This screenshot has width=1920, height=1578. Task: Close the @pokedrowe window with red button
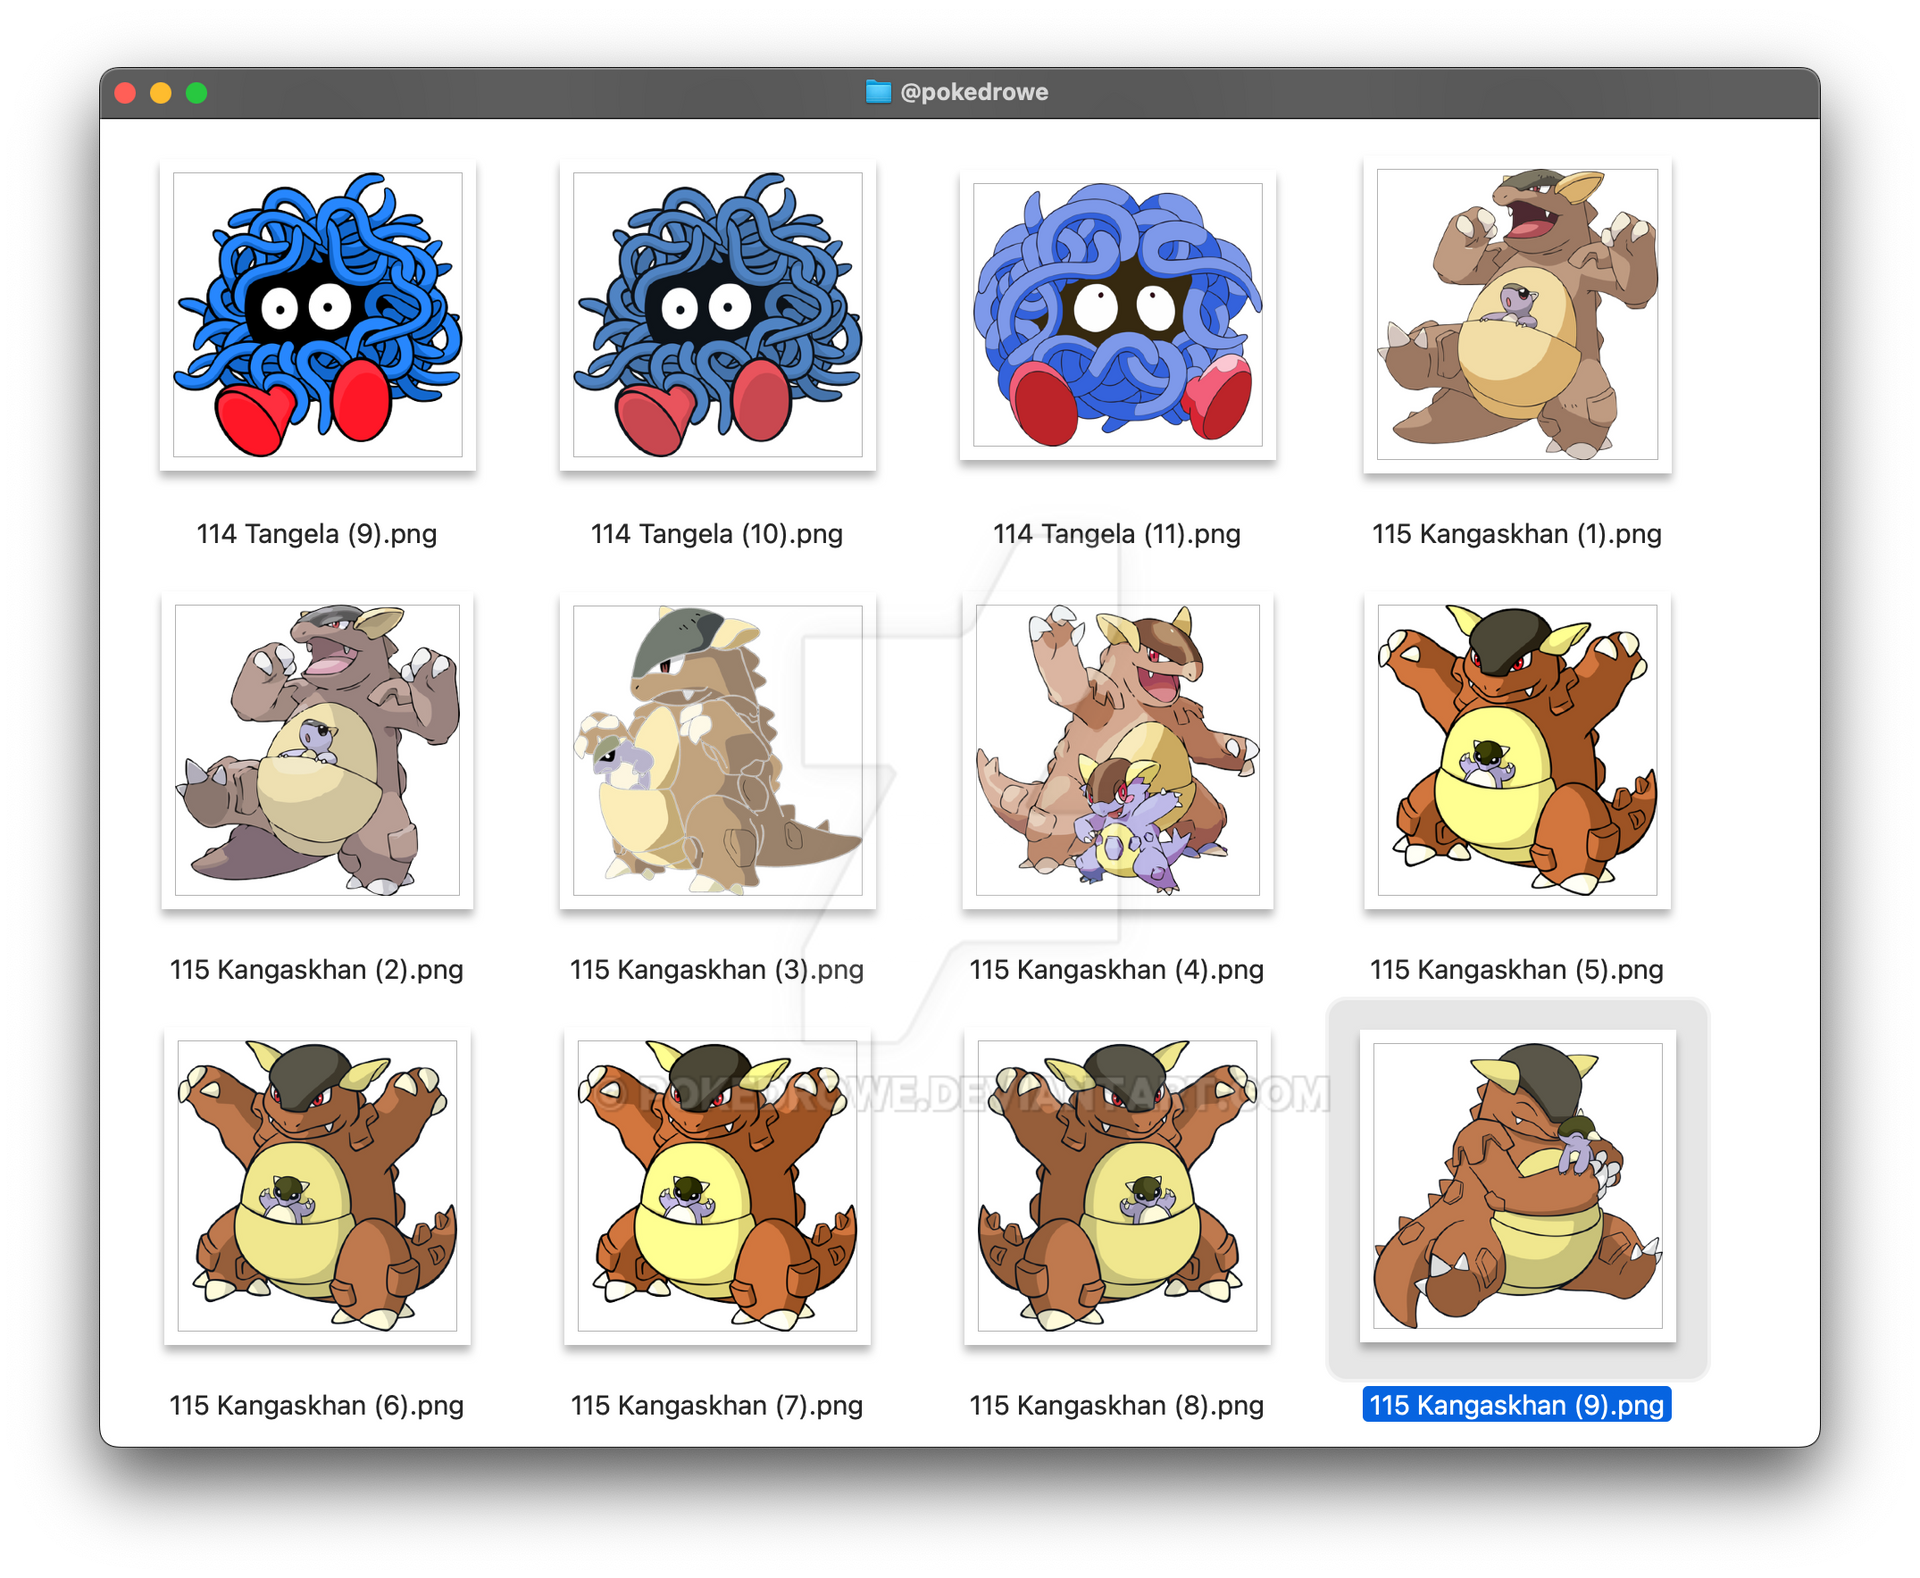125,93
